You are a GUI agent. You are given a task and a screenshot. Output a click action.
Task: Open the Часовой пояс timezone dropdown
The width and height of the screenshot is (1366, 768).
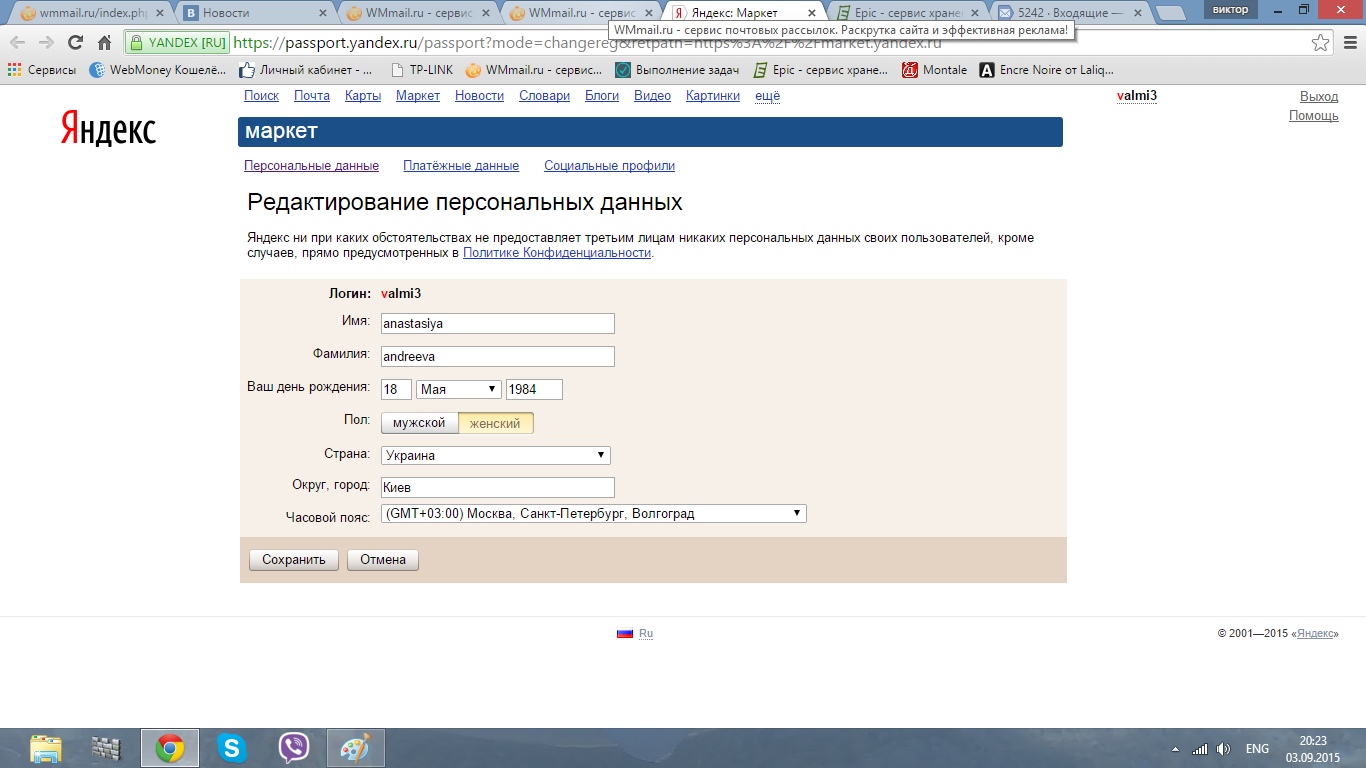pos(593,513)
